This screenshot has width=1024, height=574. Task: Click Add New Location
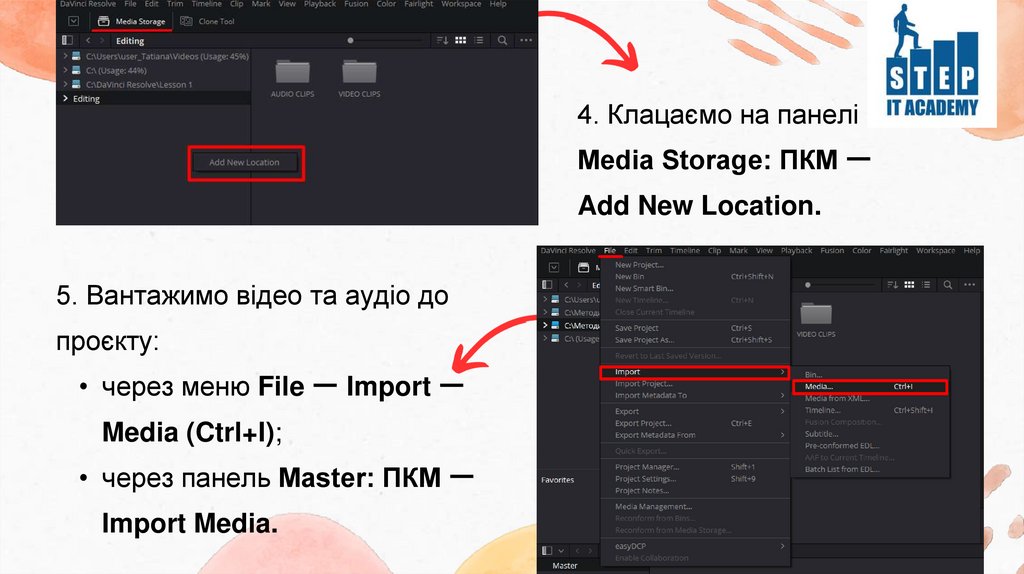(245, 163)
